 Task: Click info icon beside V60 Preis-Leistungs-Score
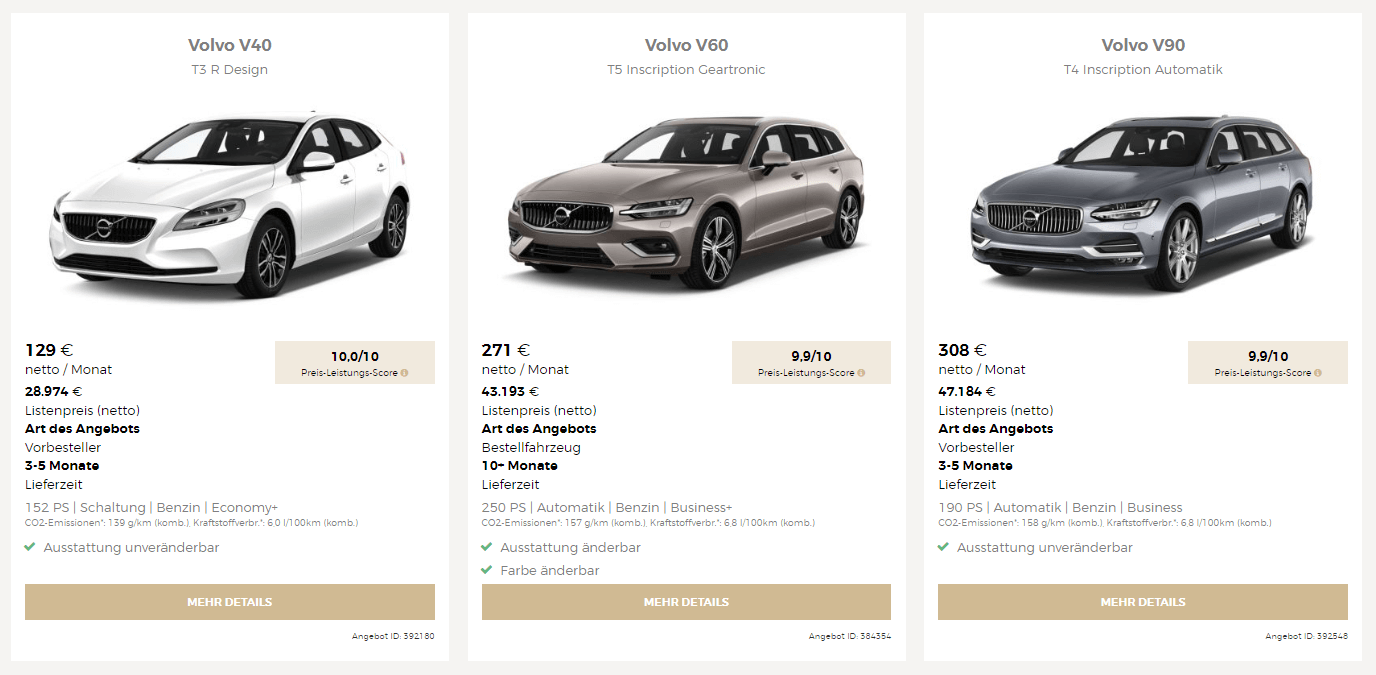coord(861,373)
